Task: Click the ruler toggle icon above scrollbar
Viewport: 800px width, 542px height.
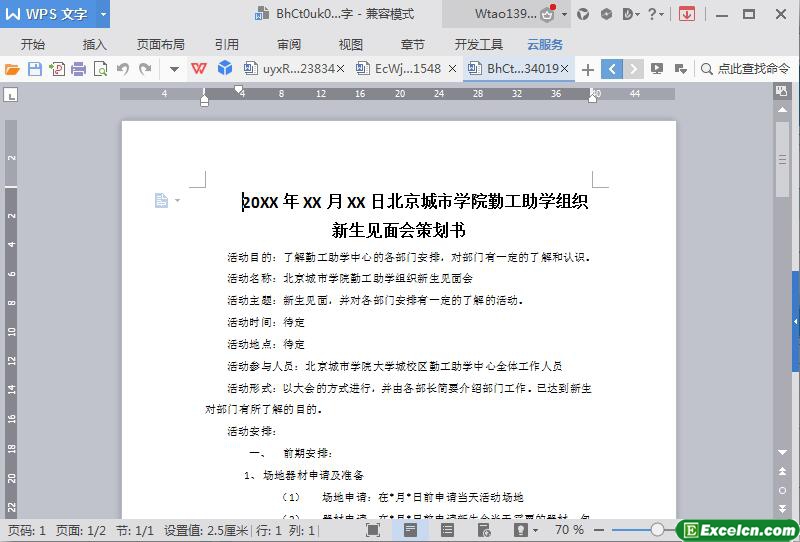Action: pos(782,91)
